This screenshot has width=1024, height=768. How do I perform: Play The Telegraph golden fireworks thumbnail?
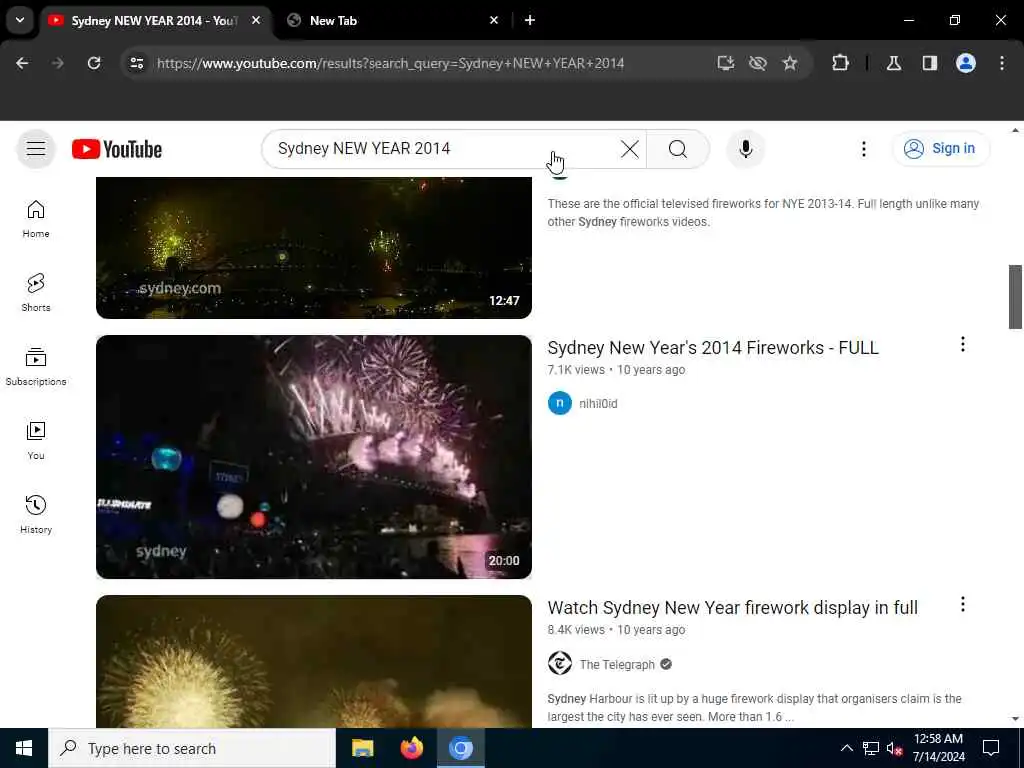313,661
